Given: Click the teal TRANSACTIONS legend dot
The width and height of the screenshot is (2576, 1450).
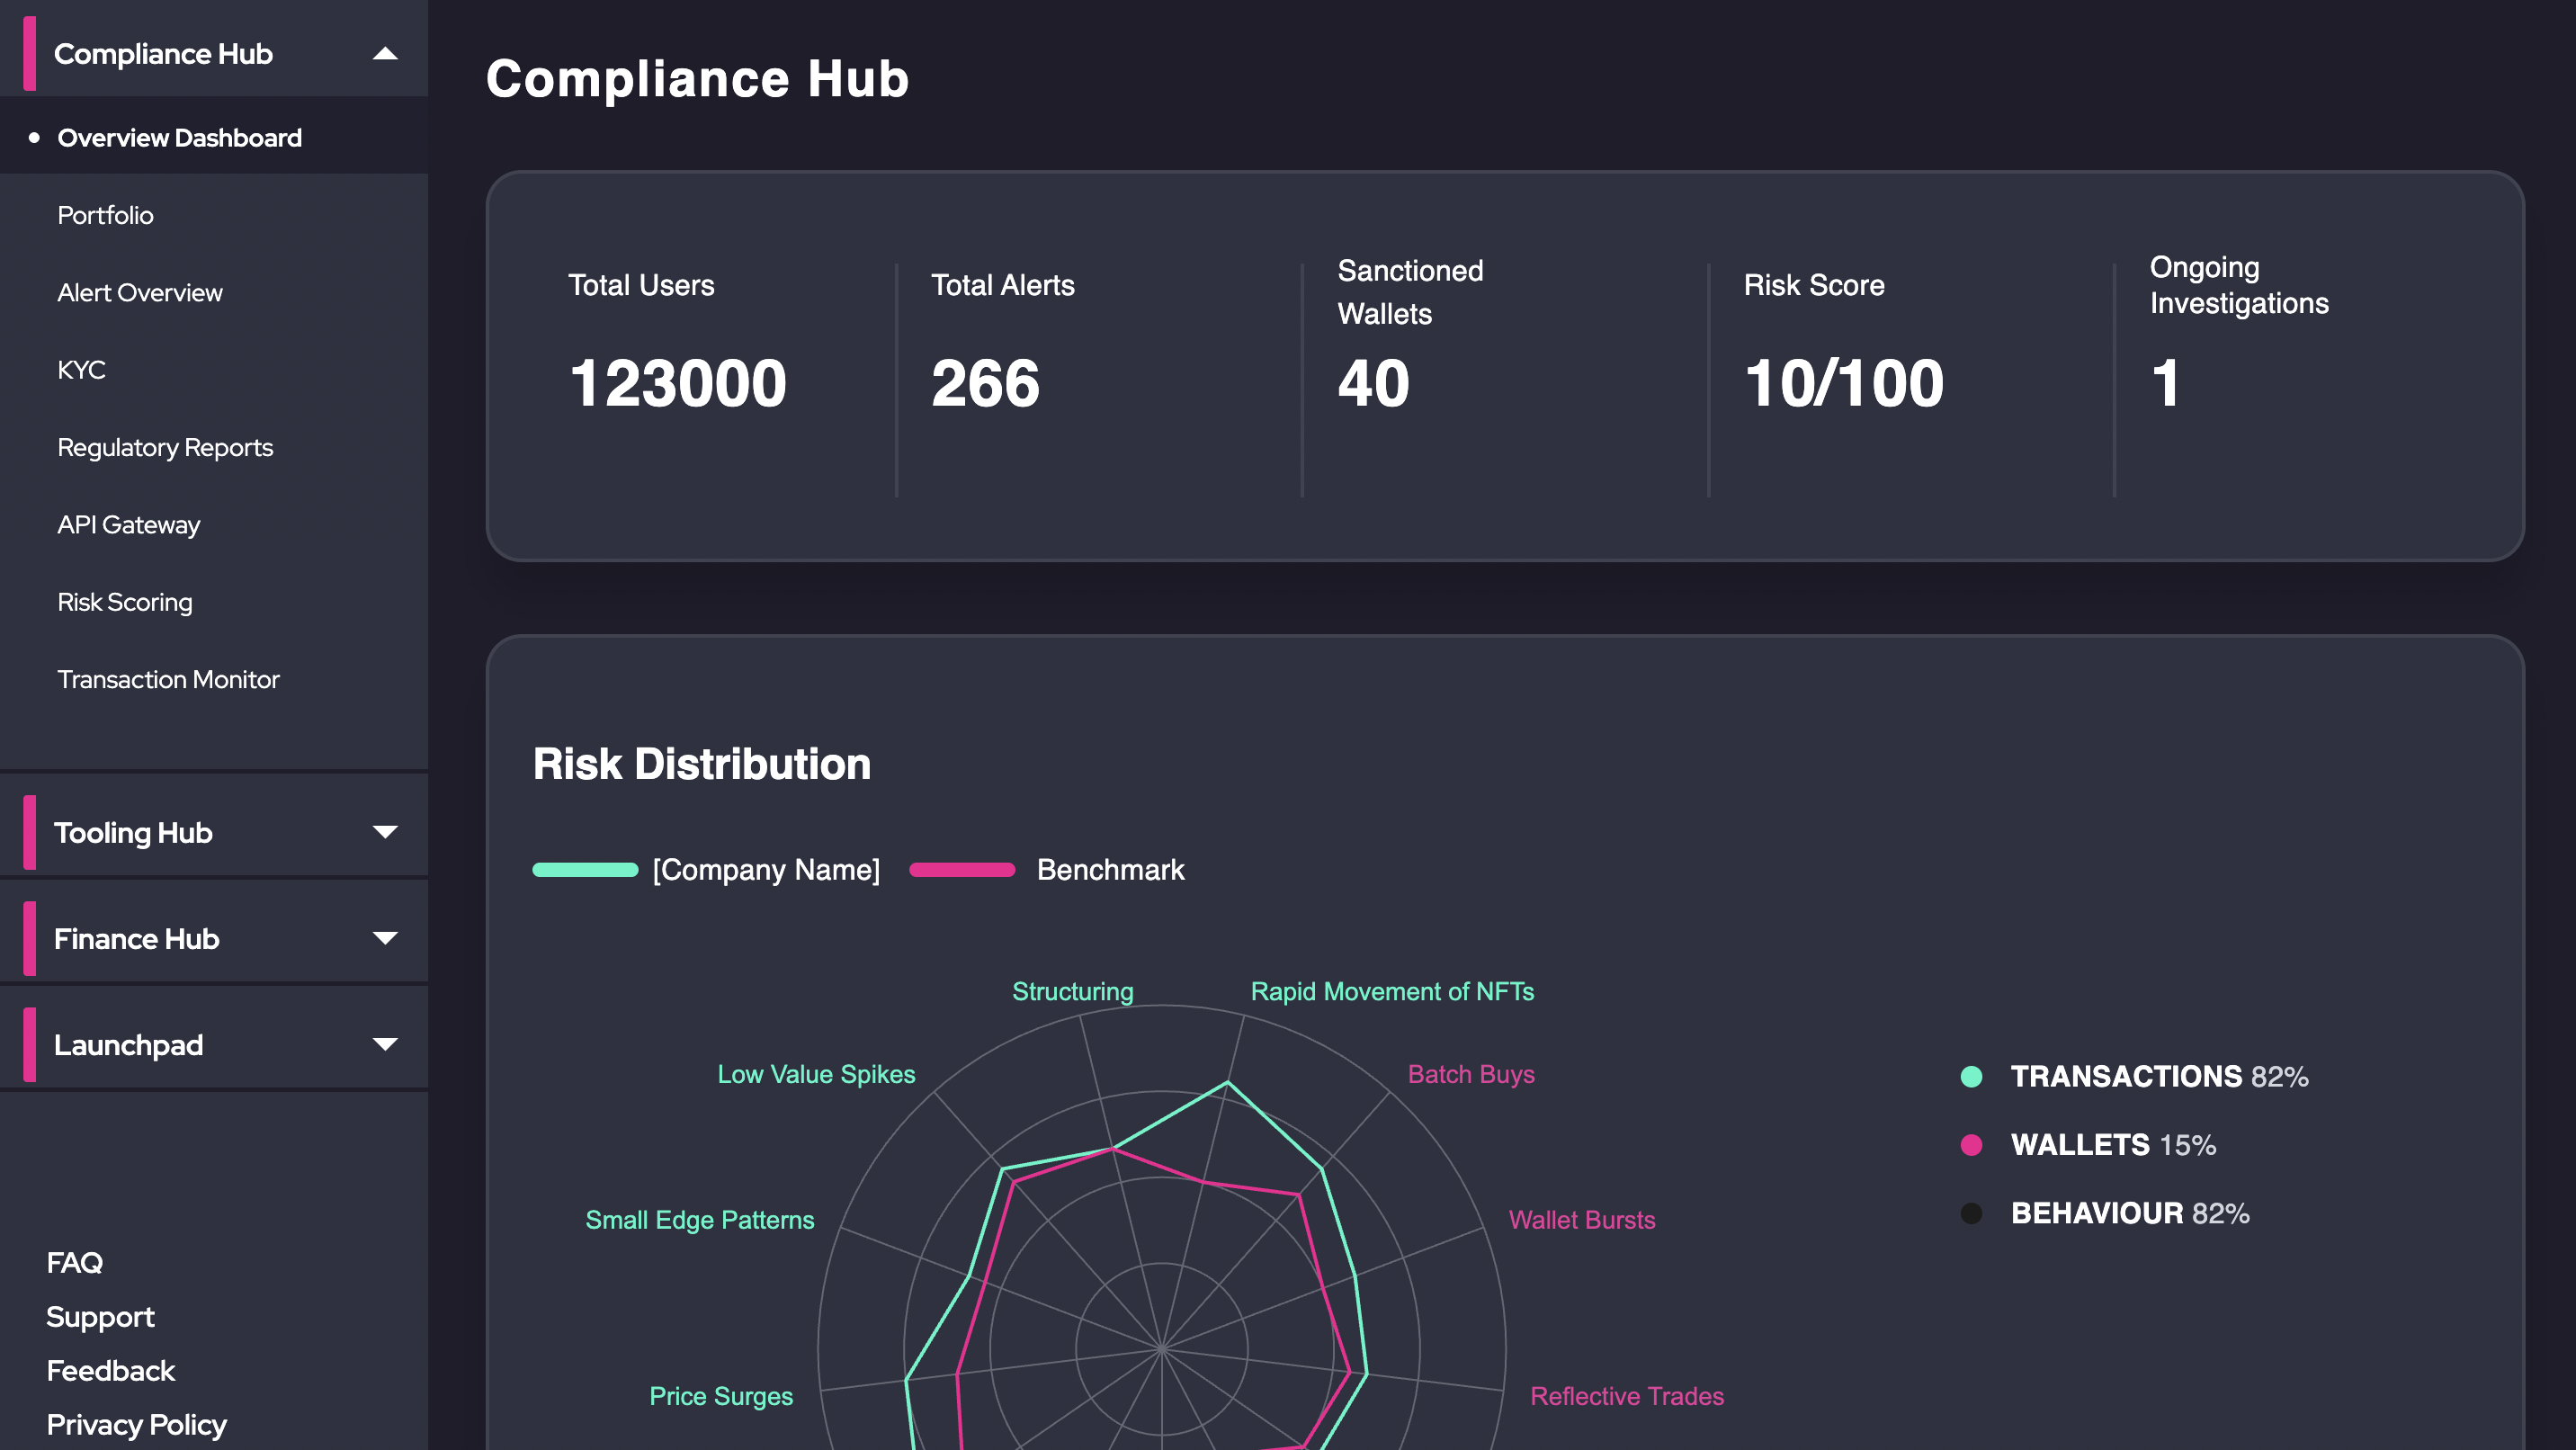Looking at the screenshot, I should [x=1971, y=1077].
